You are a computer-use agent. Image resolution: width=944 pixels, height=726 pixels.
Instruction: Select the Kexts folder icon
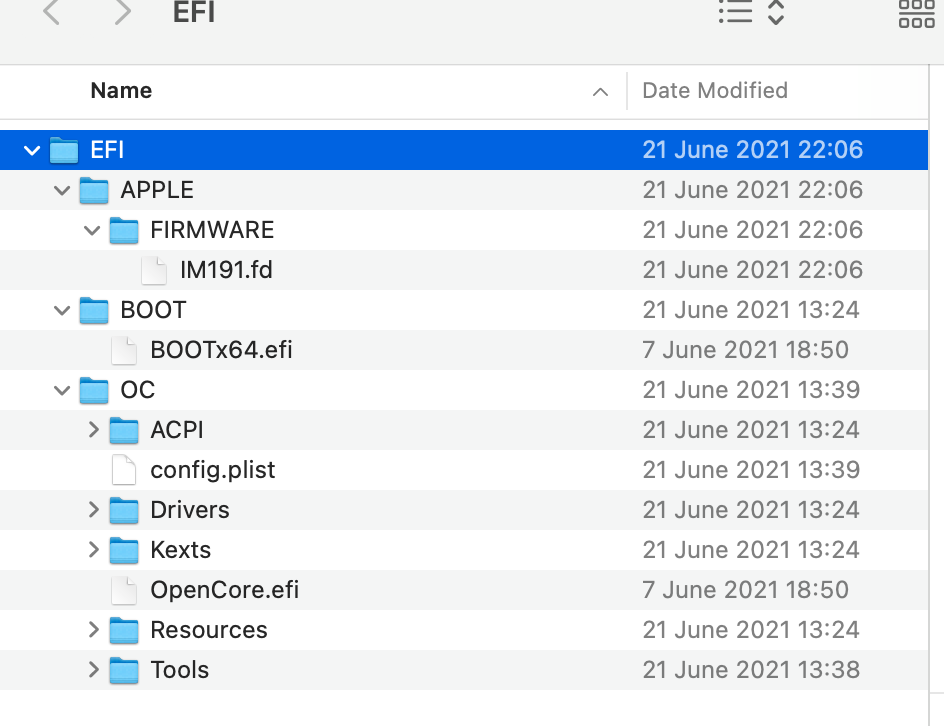[x=124, y=550]
